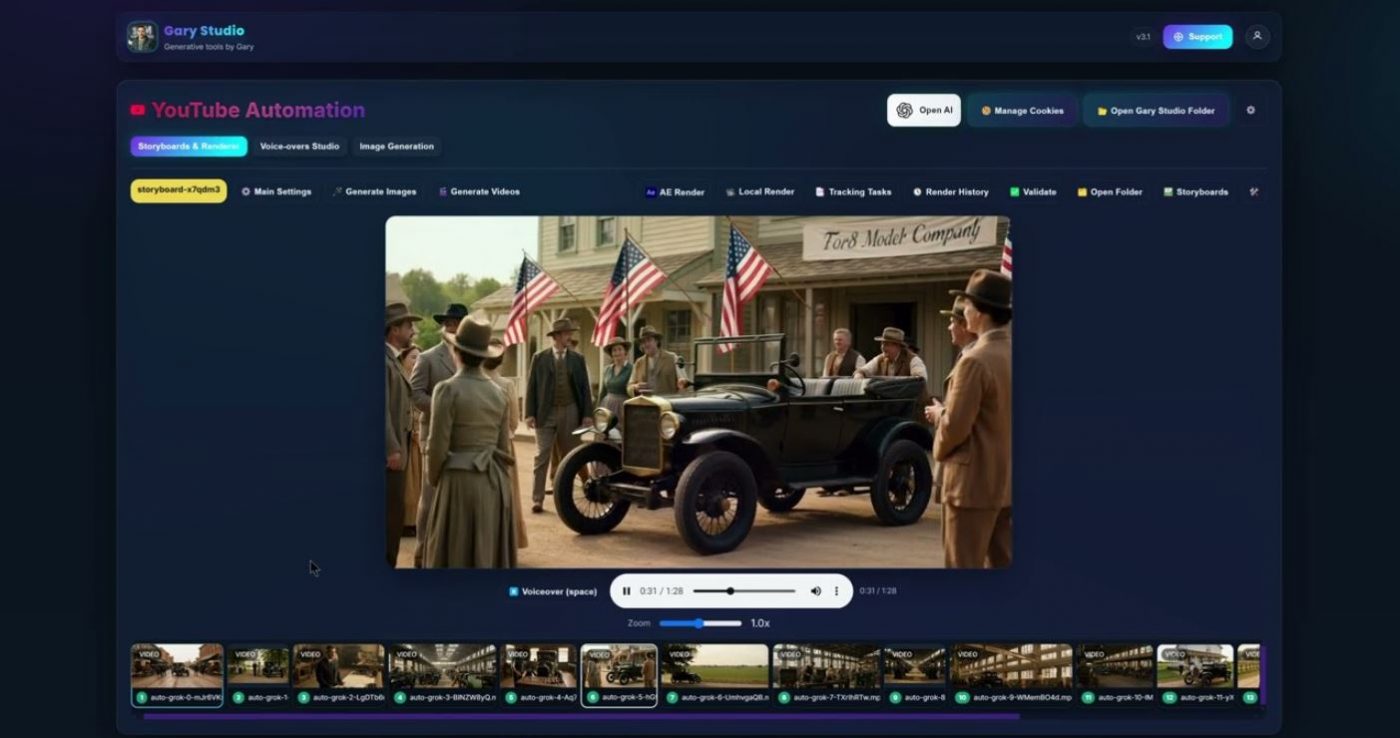Select thumbnail 6 auto-grok-5
Screen dimensions: 1400x738
pyautogui.click(x=619, y=675)
